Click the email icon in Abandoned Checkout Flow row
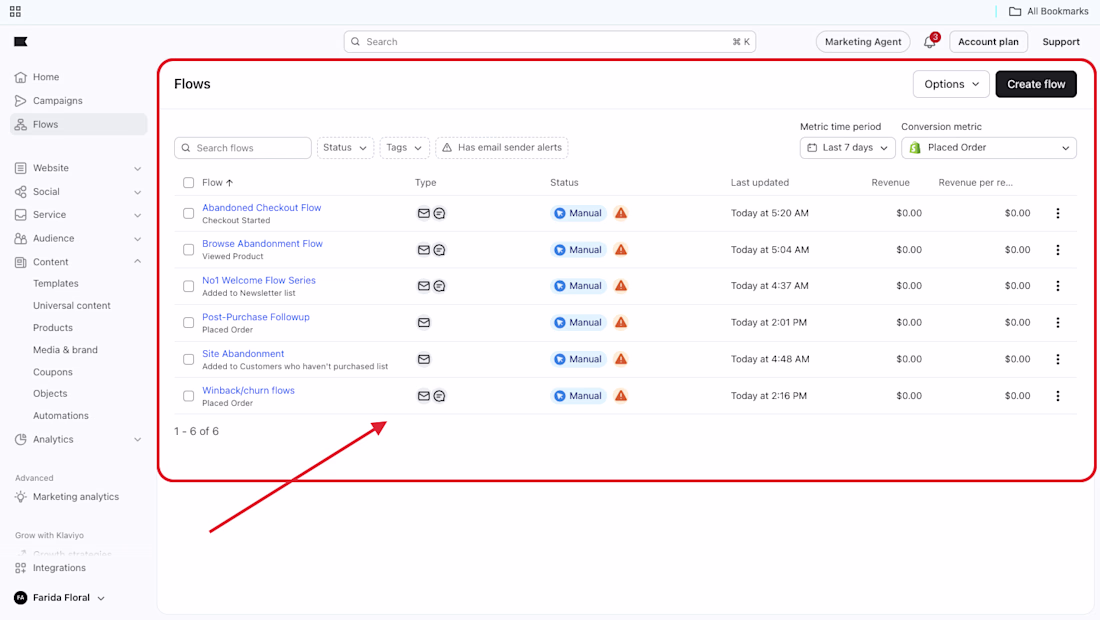Screen dimensions: 1100x620 (x=424, y=213)
